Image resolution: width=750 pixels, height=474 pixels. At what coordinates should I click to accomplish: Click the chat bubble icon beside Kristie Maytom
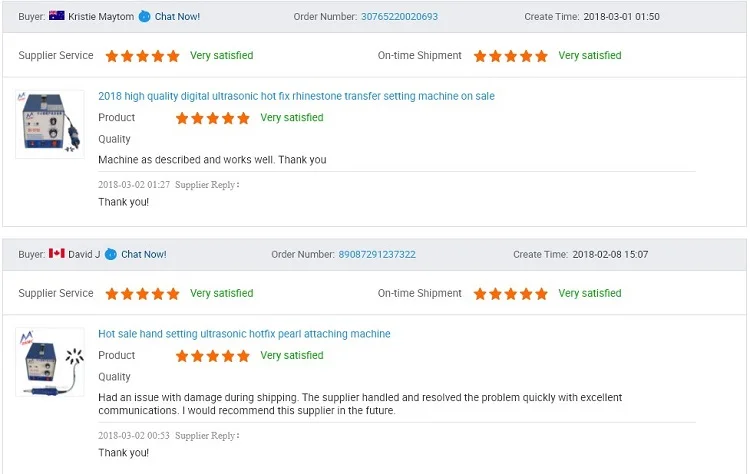pyautogui.click(x=144, y=16)
